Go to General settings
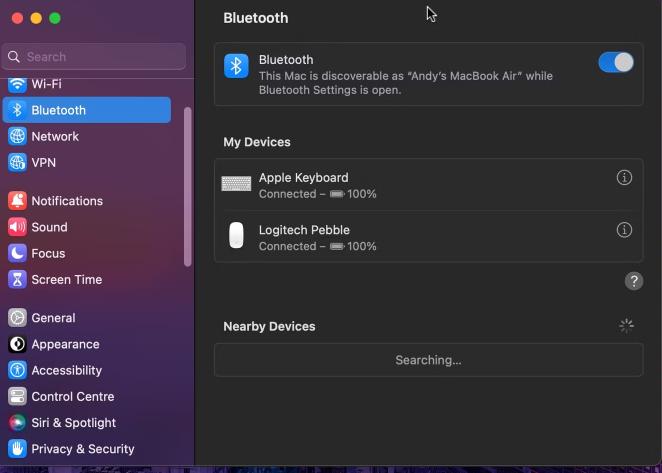 [87, 318]
